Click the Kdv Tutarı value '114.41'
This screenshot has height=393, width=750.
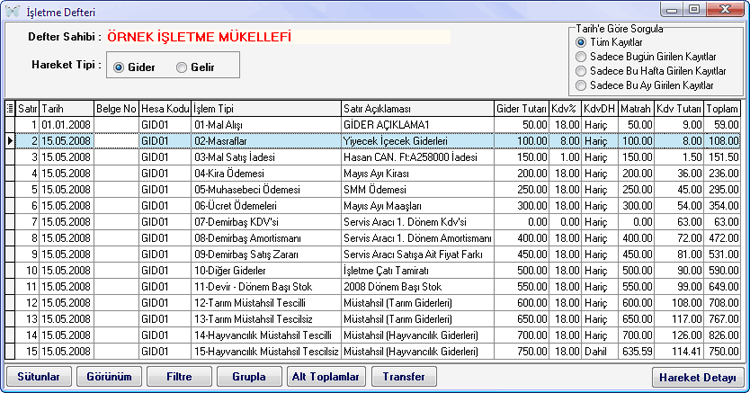click(679, 351)
